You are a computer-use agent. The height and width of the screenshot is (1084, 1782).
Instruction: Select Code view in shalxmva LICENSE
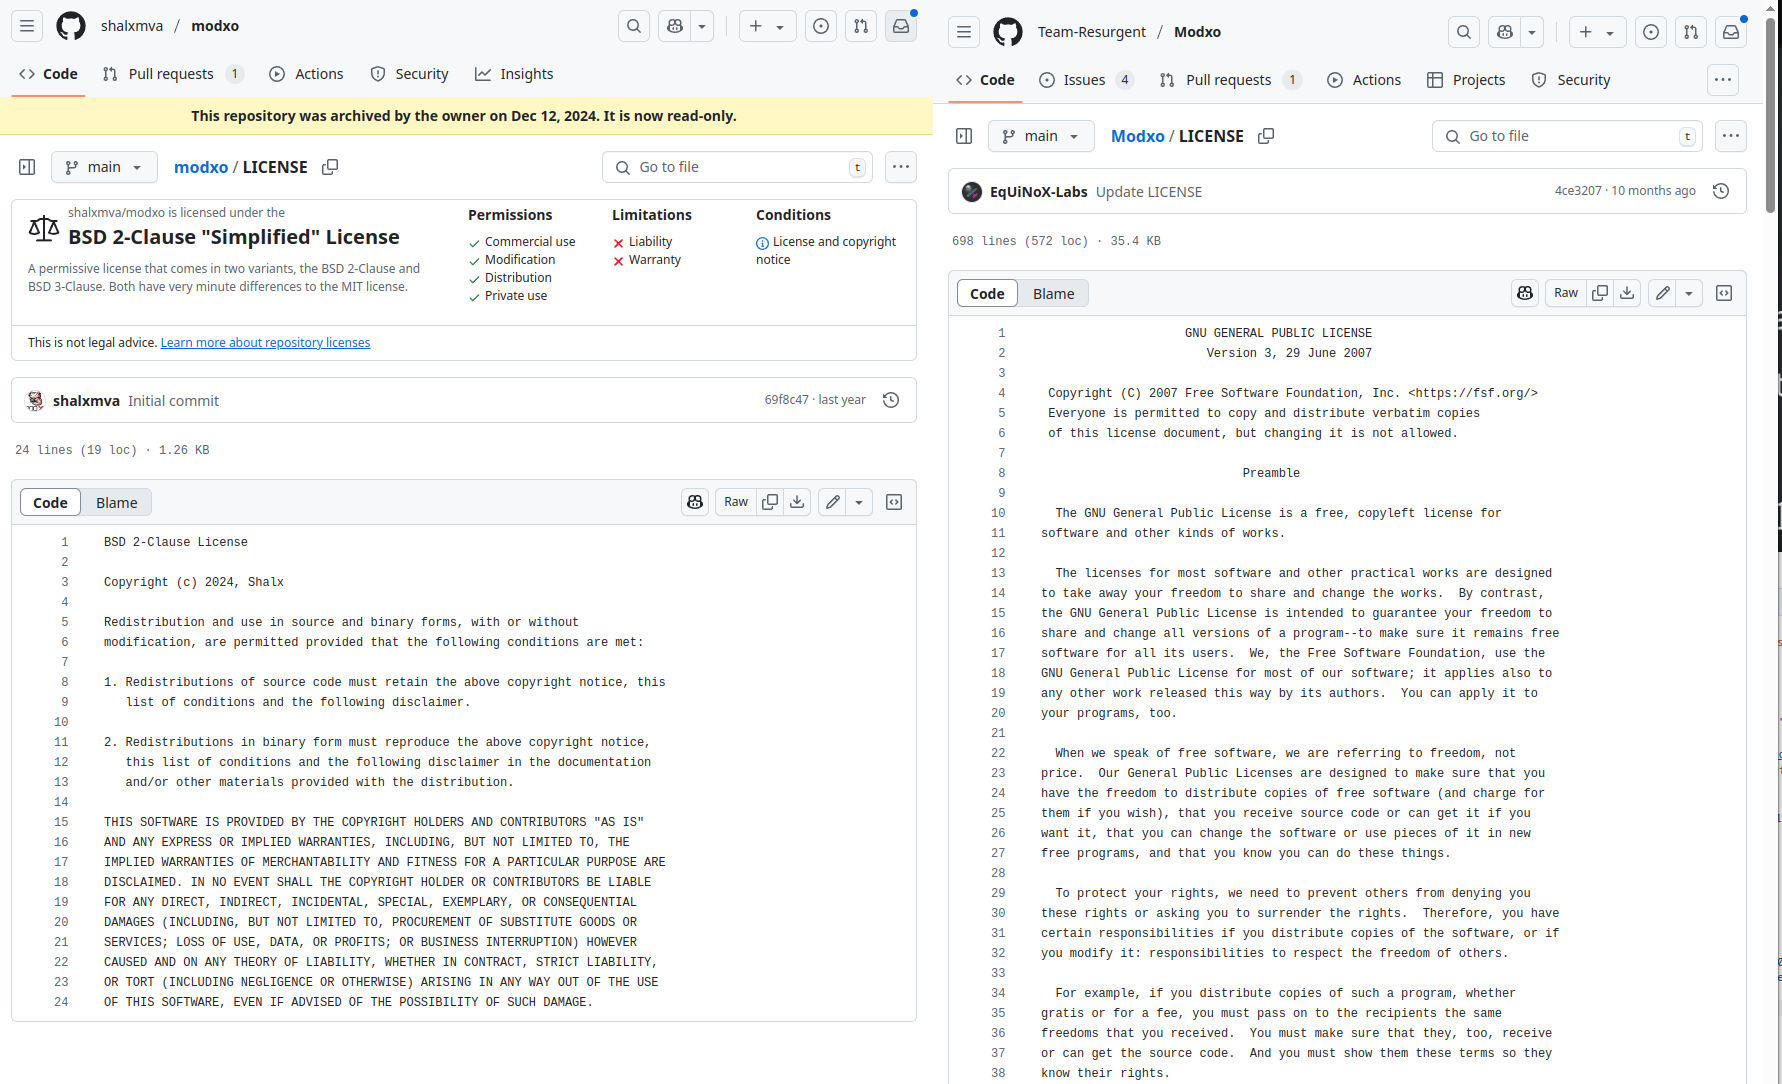coord(50,502)
